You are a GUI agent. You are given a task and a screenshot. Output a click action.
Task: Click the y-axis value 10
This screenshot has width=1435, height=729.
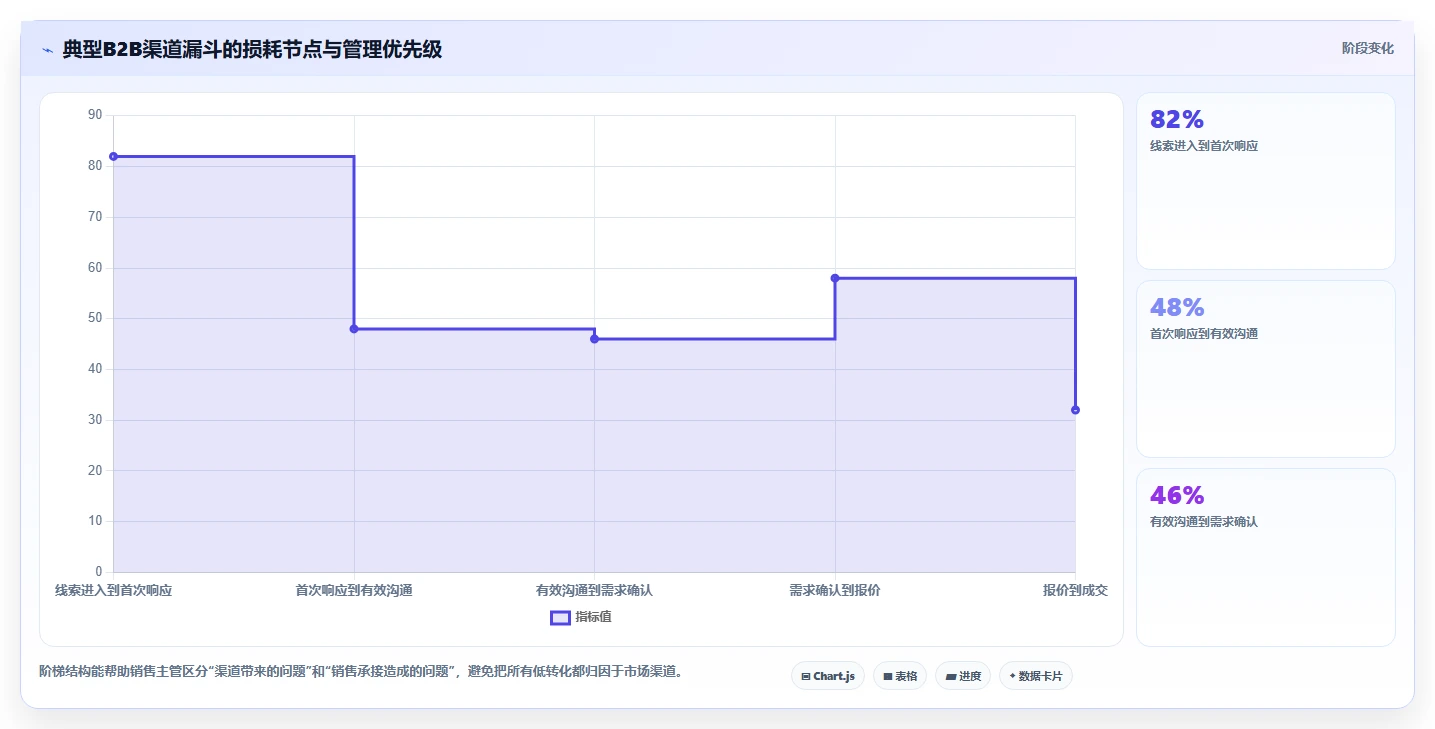click(95, 521)
